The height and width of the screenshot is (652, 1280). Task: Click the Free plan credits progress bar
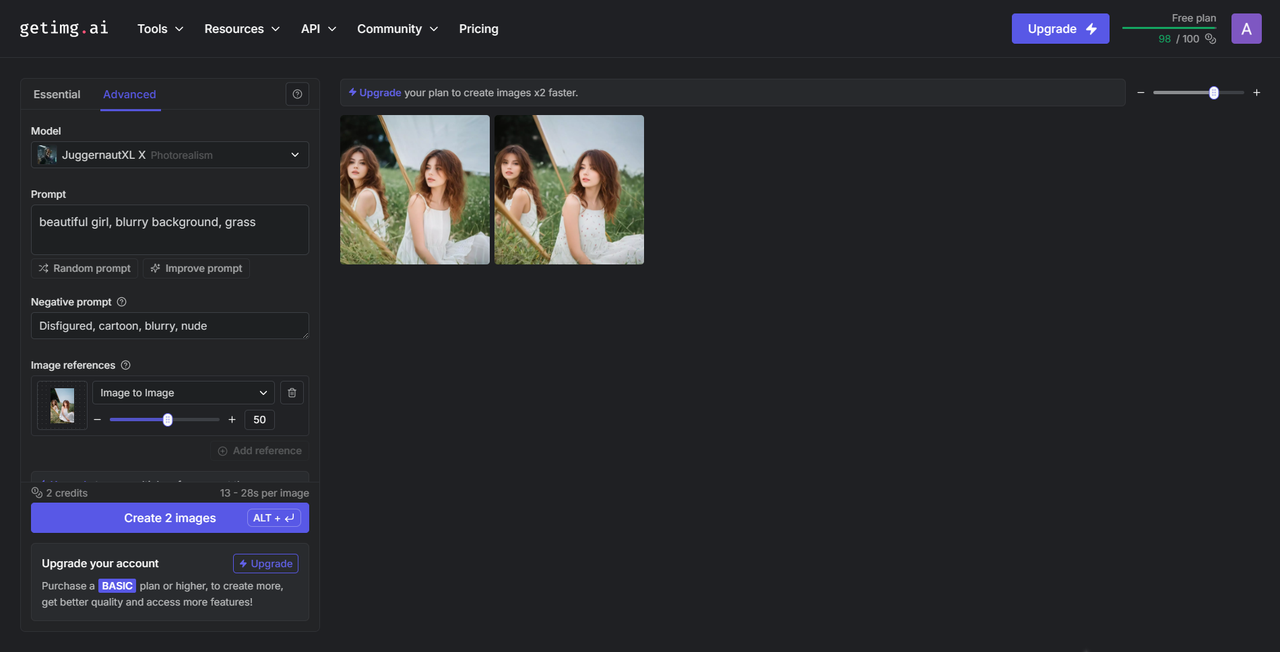1169,28
